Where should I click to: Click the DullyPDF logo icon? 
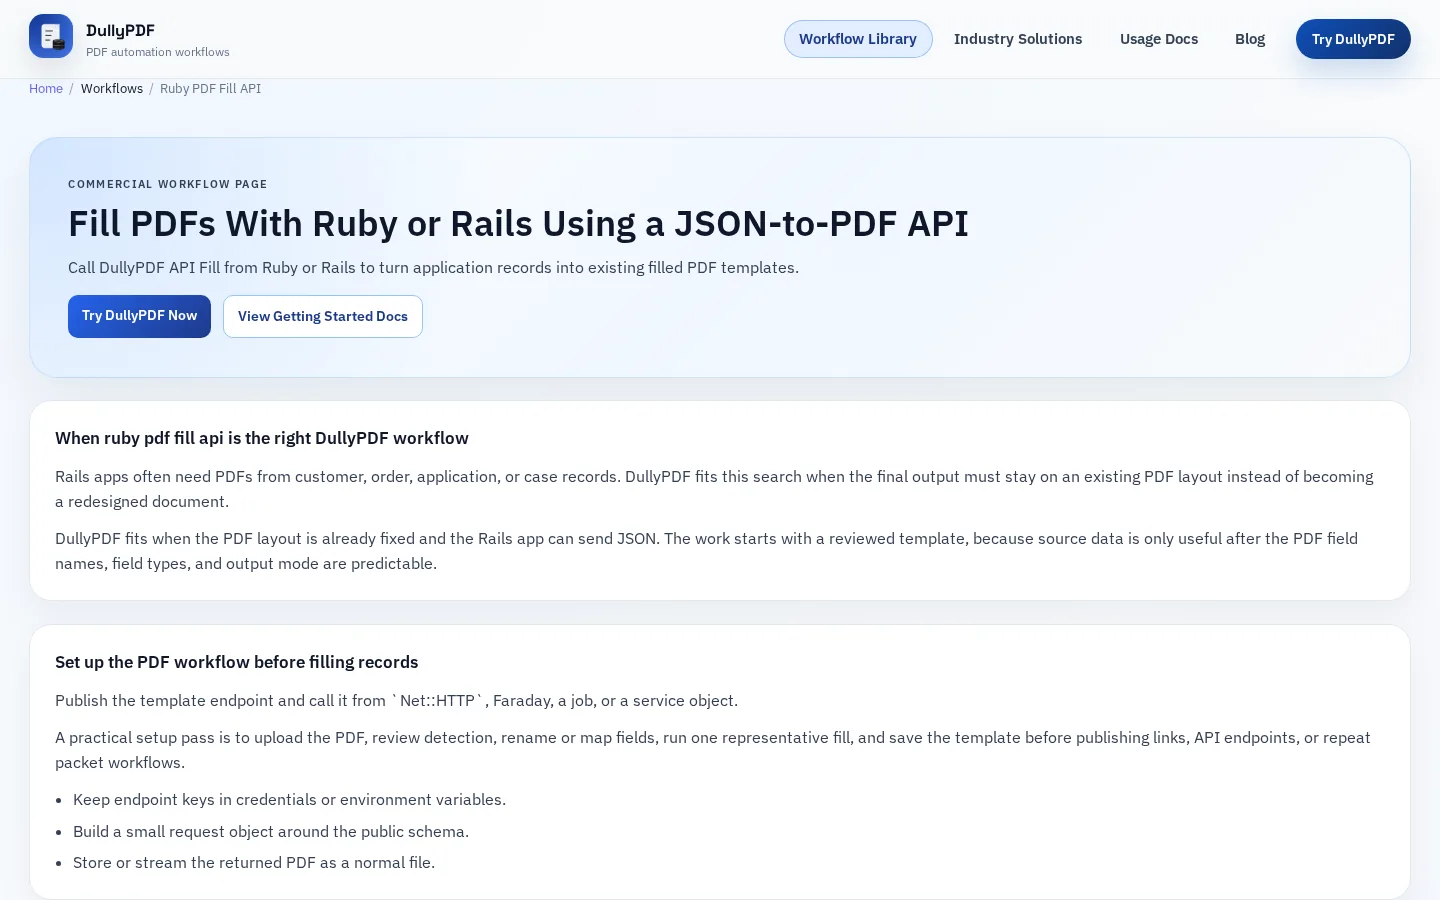pos(51,36)
